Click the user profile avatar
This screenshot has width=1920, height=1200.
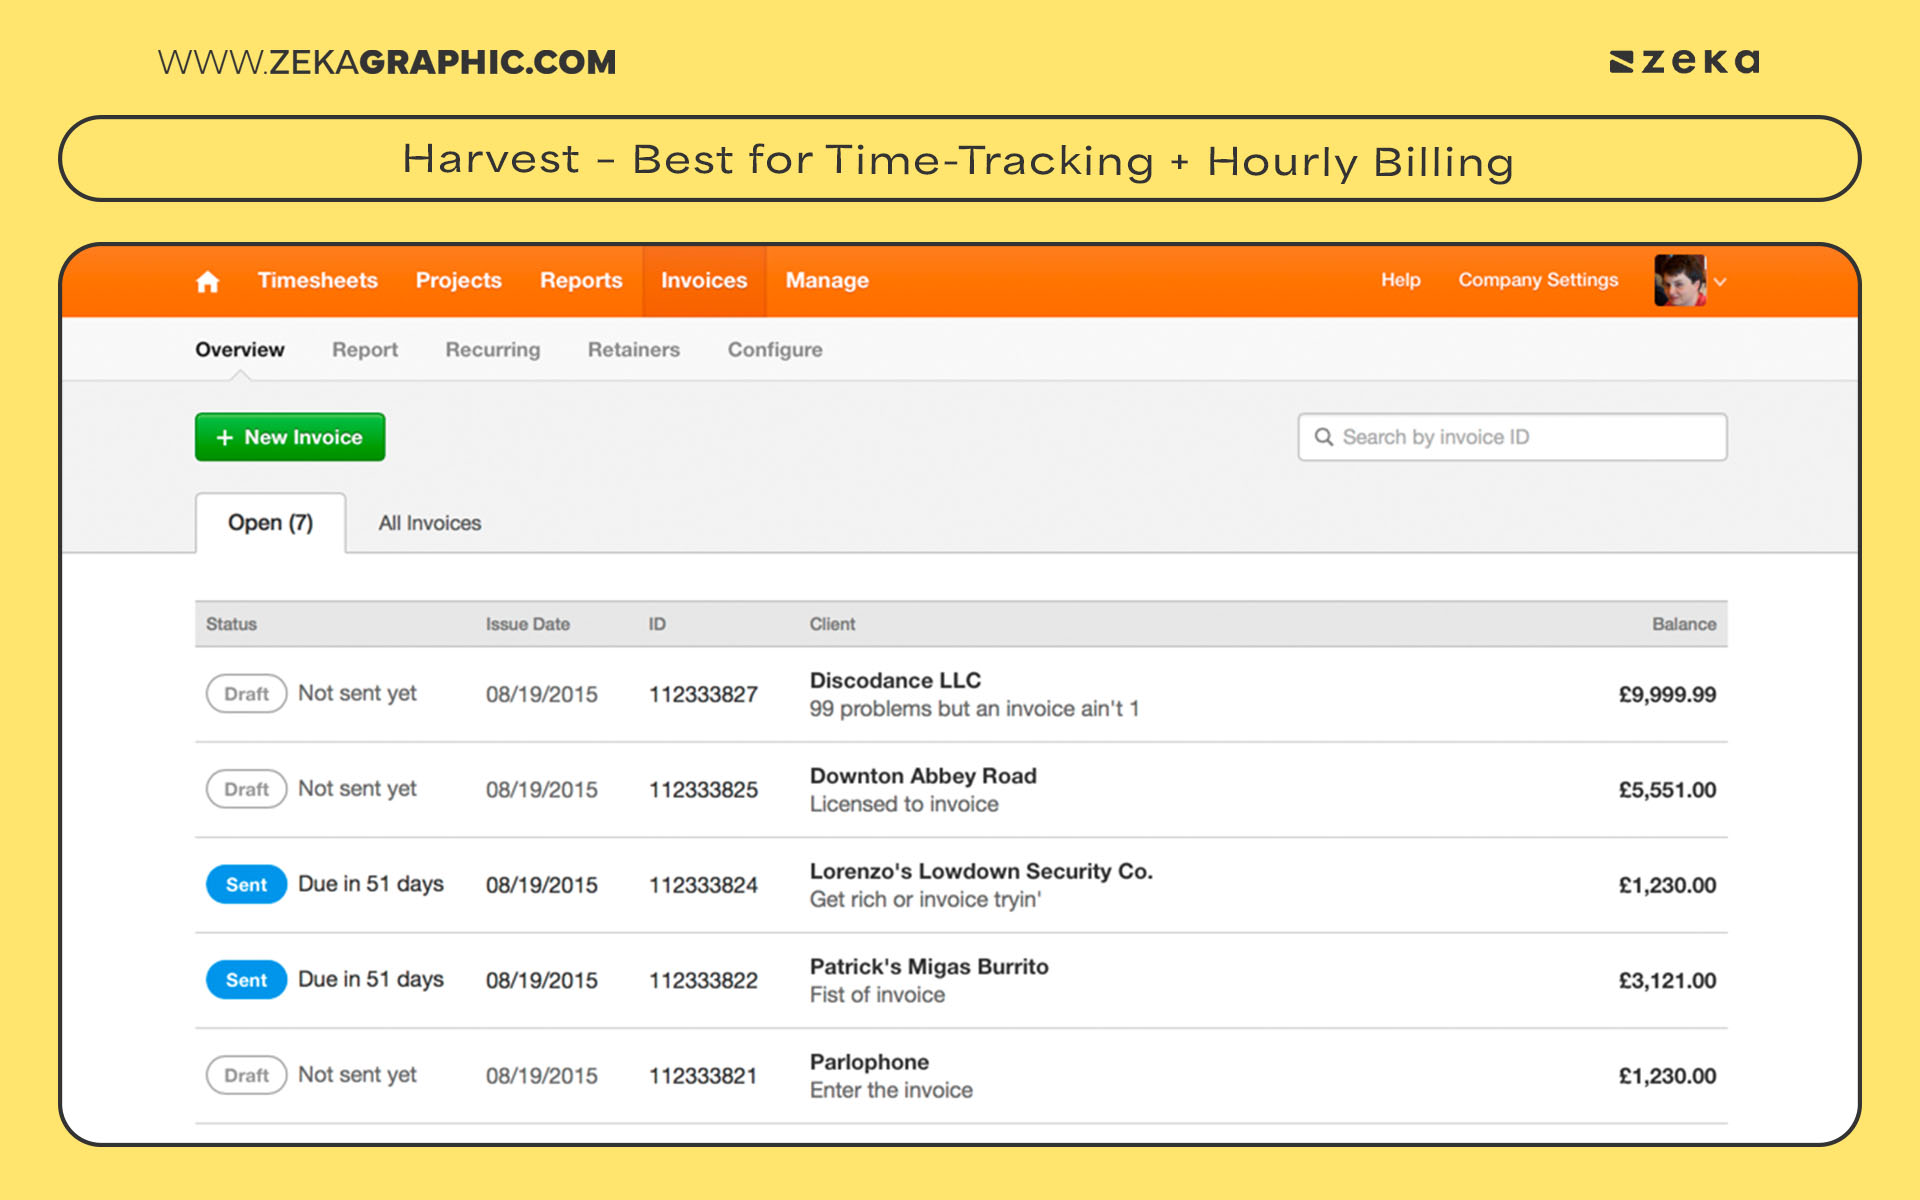(x=1681, y=281)
